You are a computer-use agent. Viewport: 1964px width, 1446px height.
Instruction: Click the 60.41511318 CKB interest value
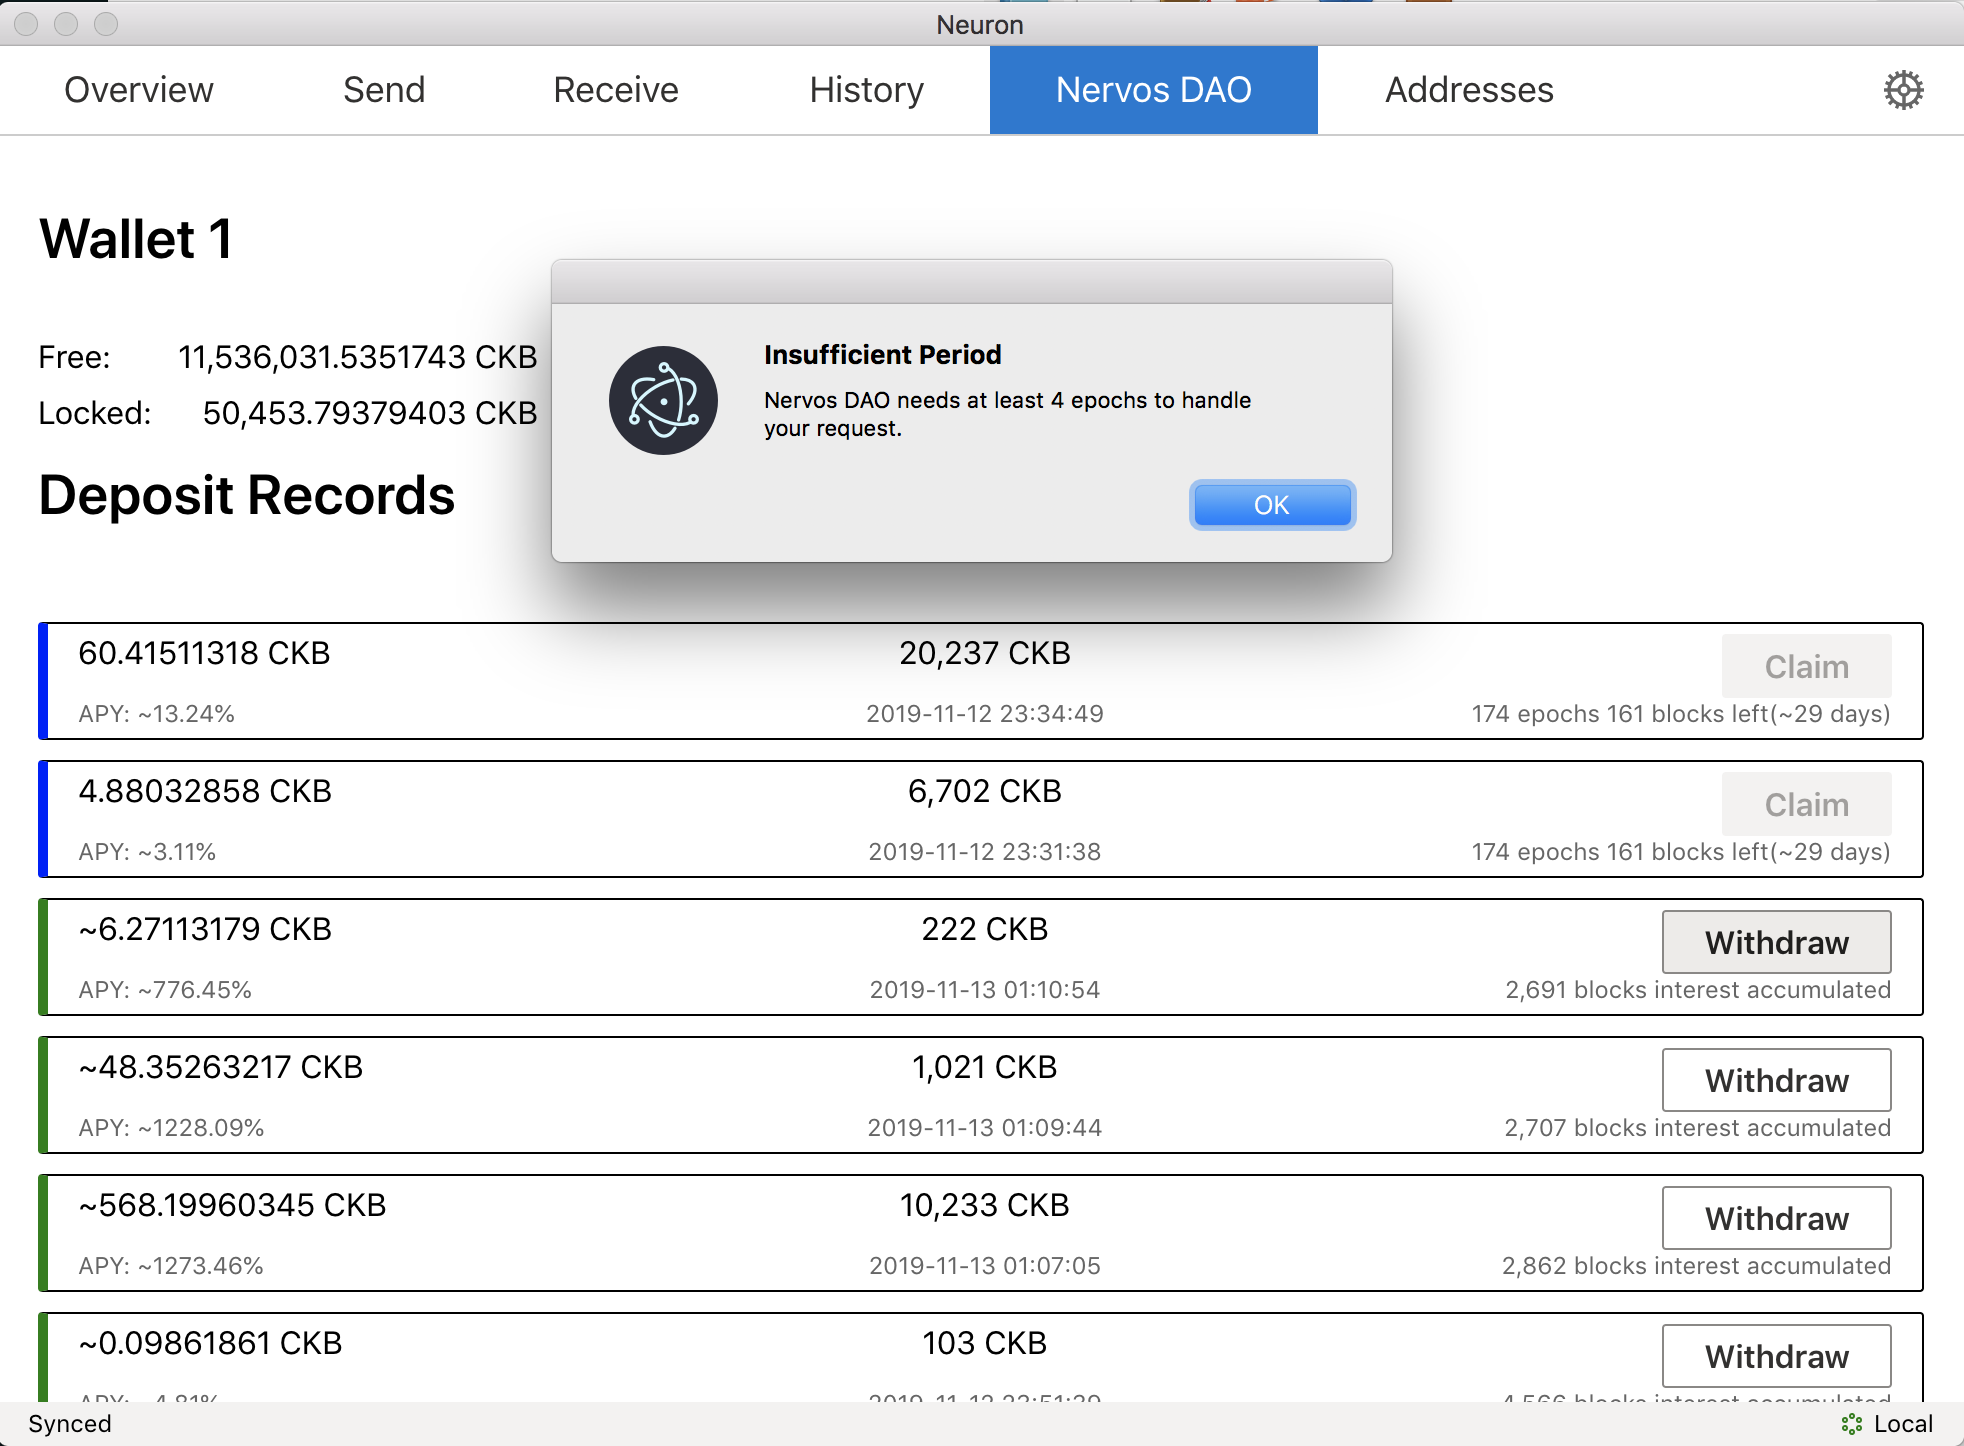click(x=204, y=653)
